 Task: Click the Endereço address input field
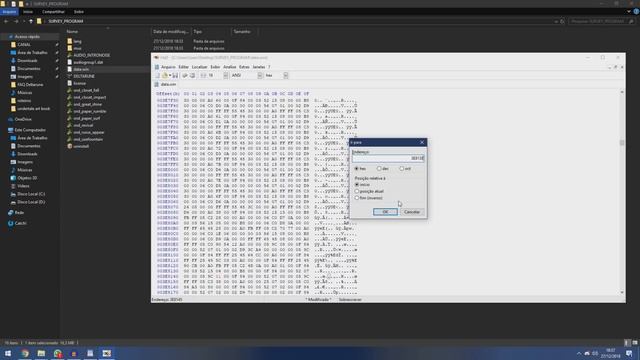click(388, 158)
